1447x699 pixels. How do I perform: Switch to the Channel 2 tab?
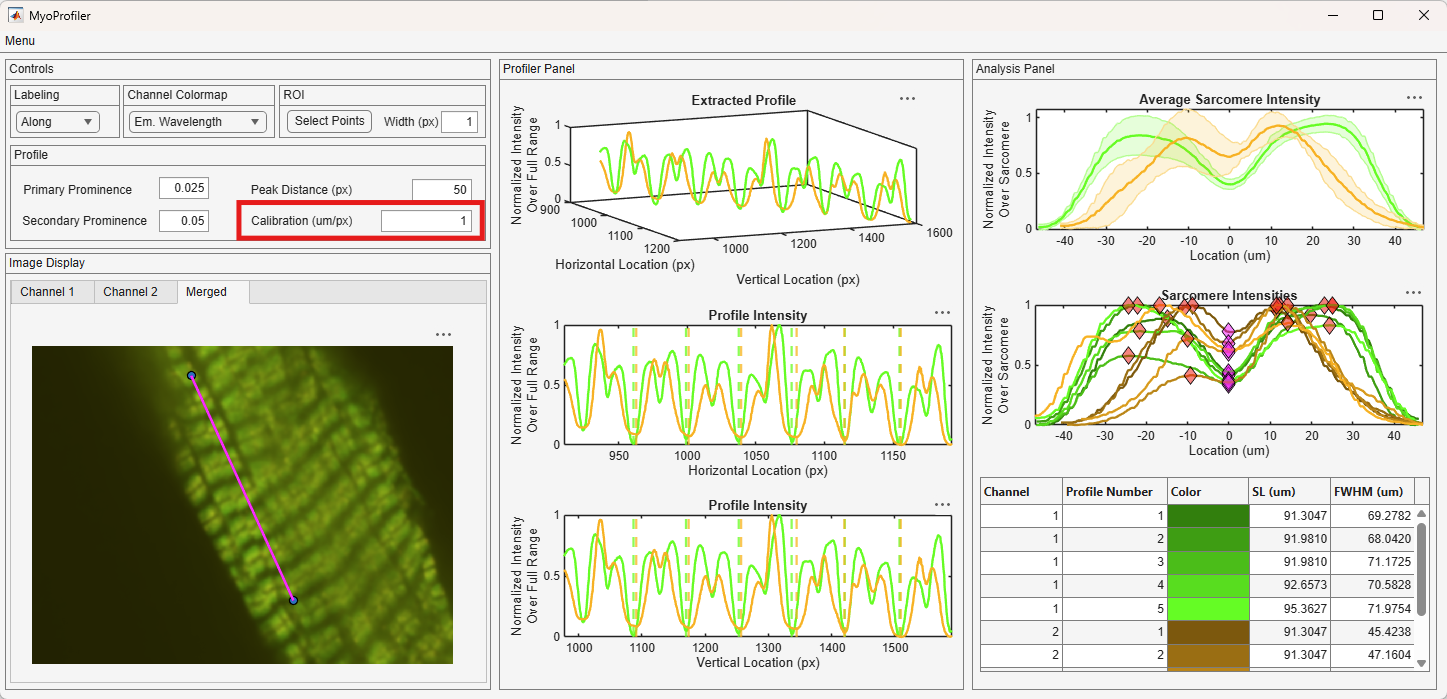(x=131, y=292)
